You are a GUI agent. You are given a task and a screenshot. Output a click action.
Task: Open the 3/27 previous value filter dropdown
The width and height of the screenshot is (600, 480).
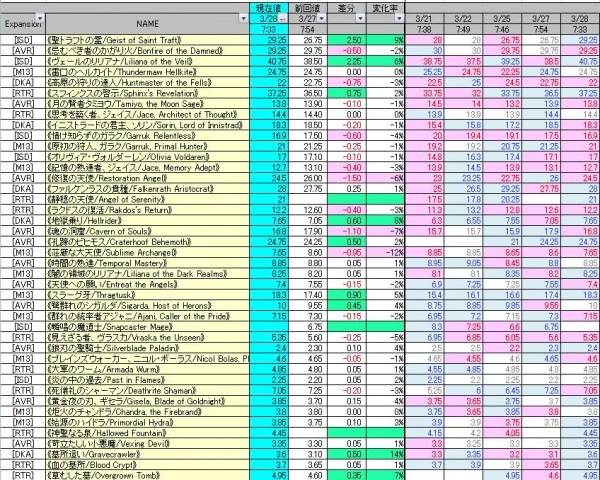[x=321, y=18]
